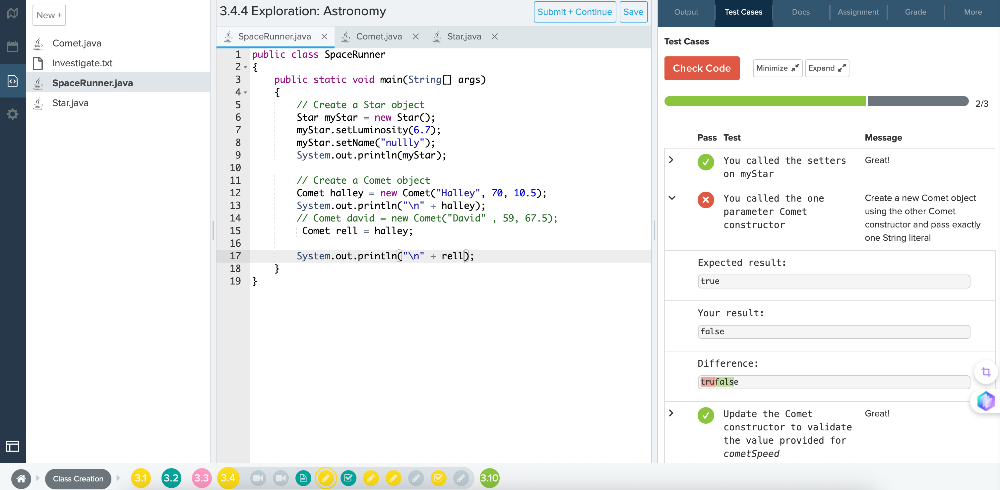Select the ringed yellow pencil exercise icon
1000x490 pixels.
pyautogui.click(x=325, y=478)
